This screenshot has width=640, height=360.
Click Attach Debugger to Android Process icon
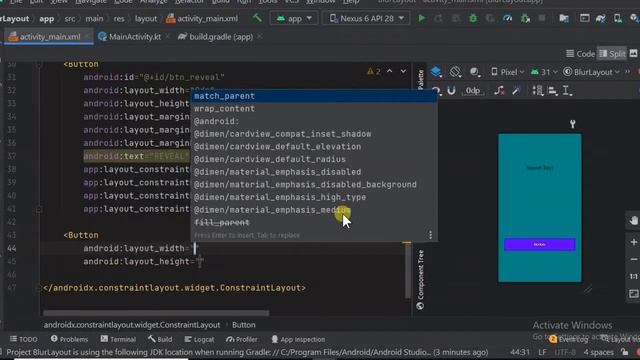pyautogui.click(x=525, y=18)
